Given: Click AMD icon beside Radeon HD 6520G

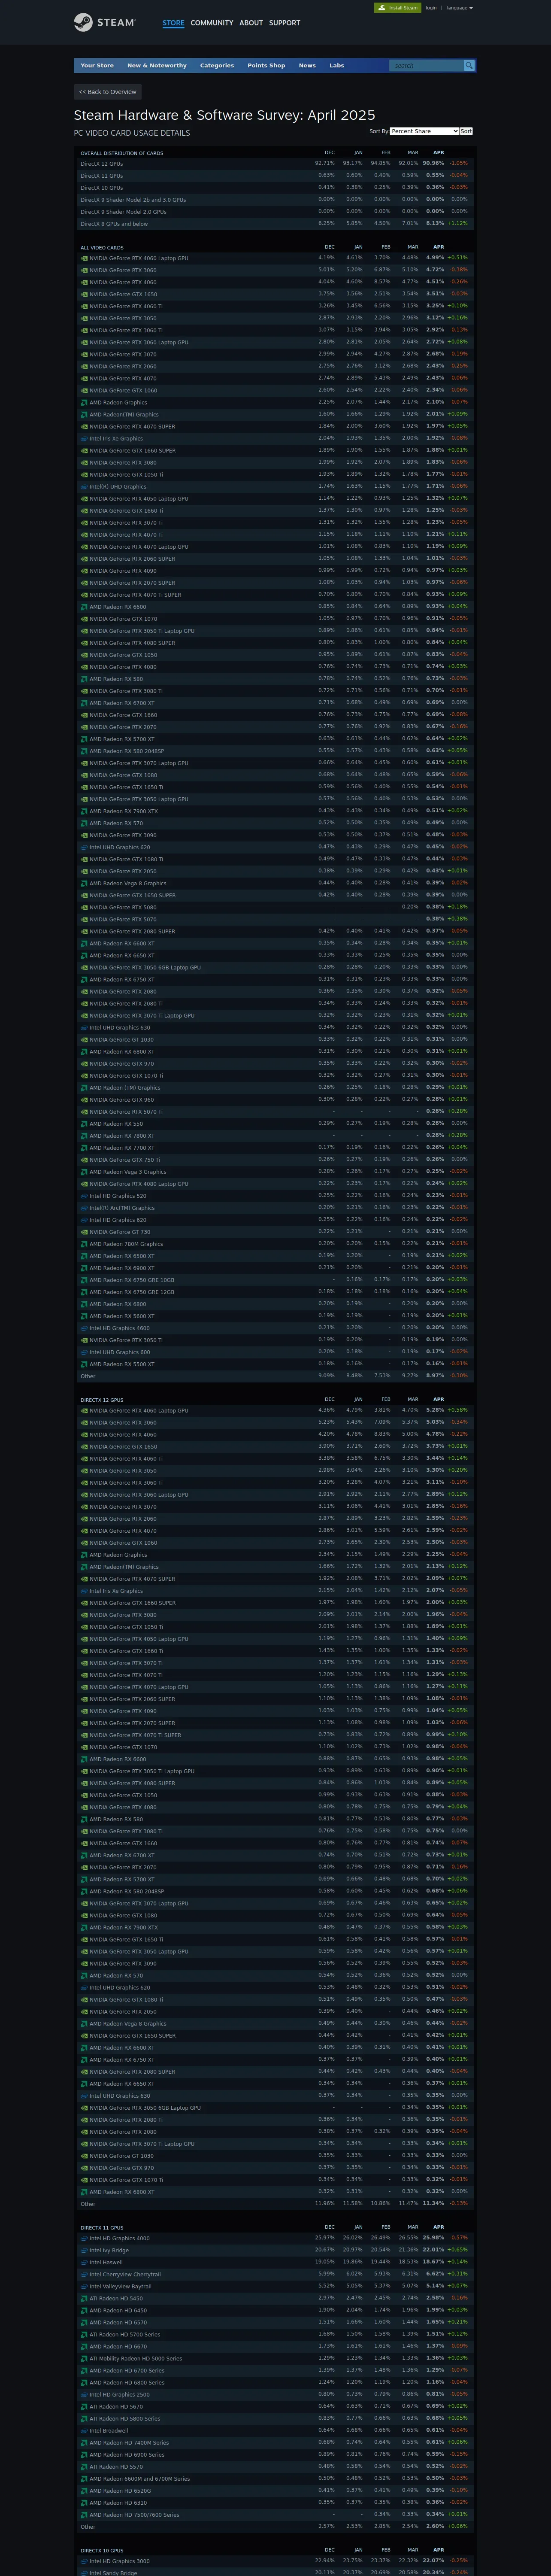Looking at the screenshot, I should pos(84,2490).
